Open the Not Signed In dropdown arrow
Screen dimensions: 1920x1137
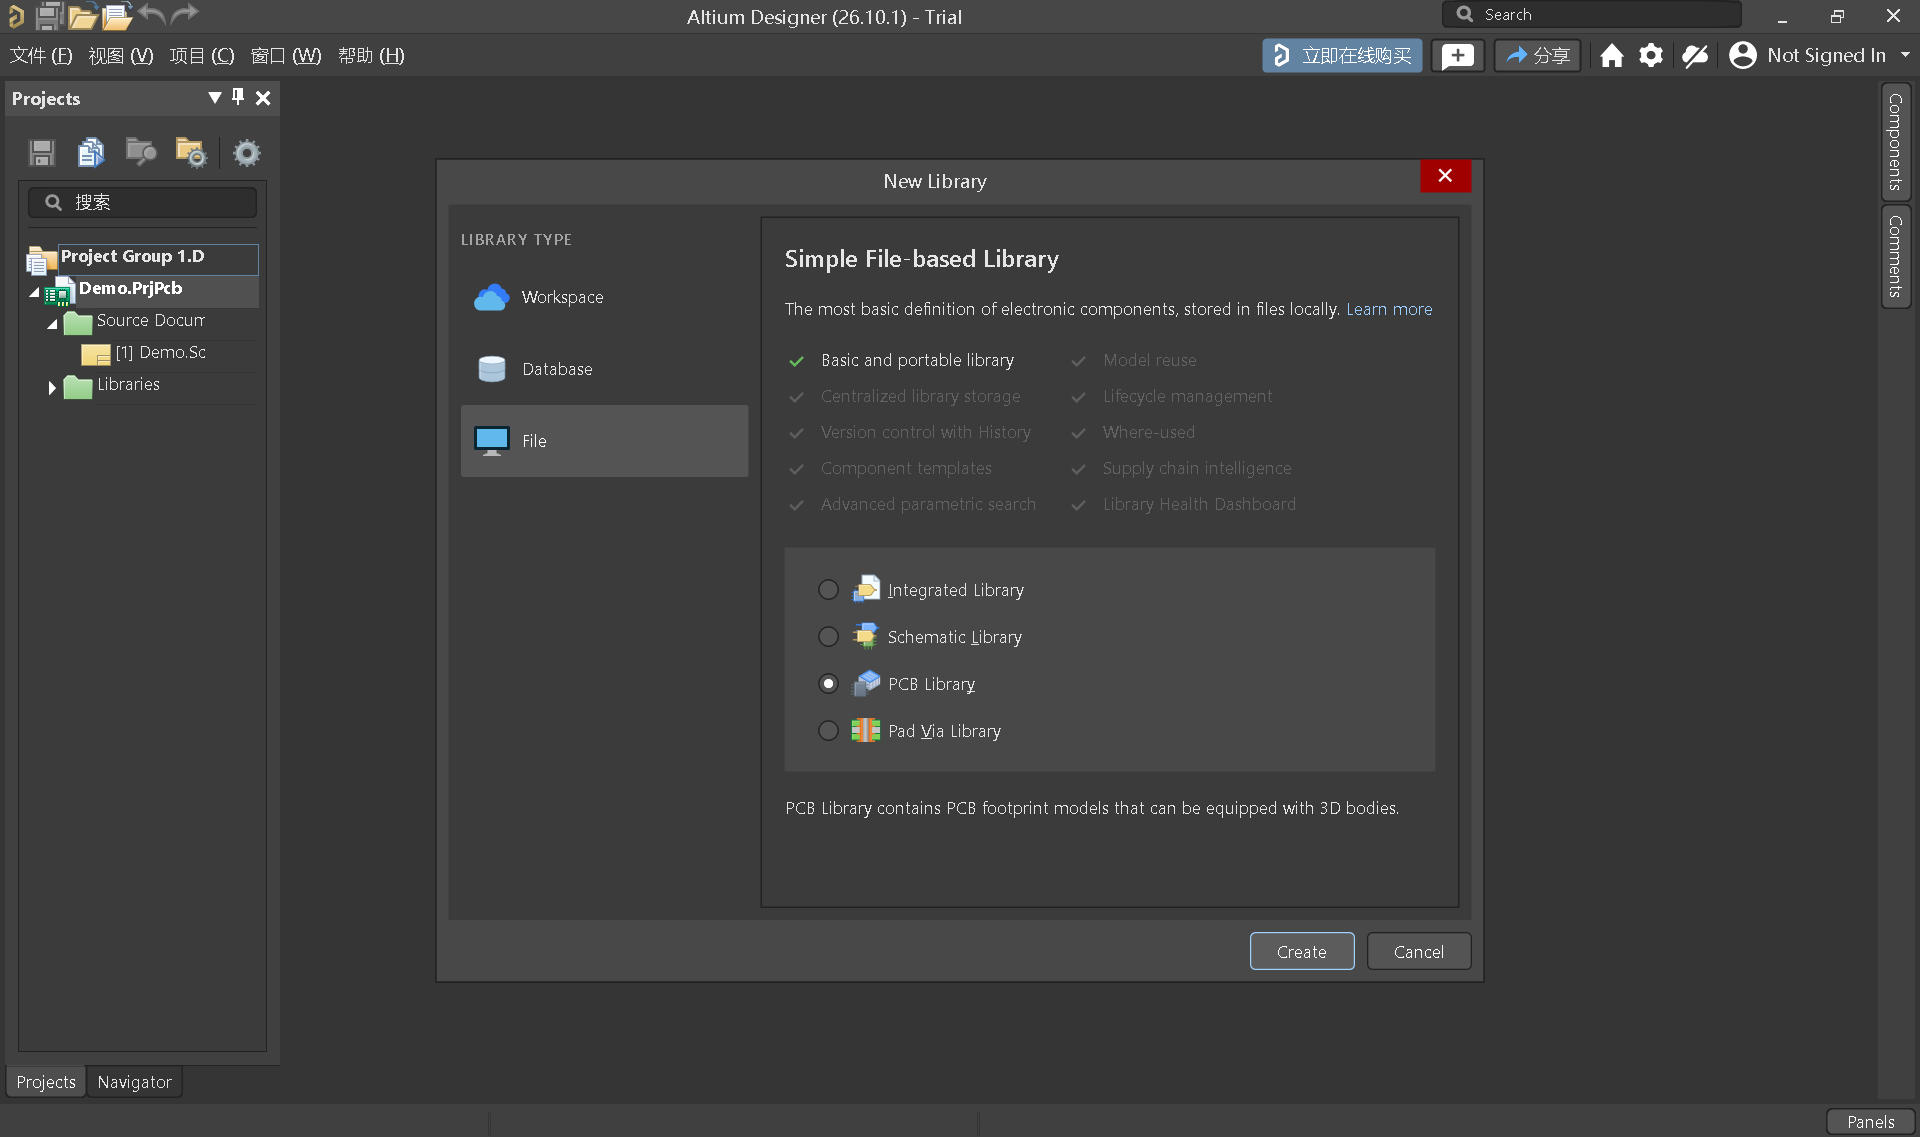1905,56
